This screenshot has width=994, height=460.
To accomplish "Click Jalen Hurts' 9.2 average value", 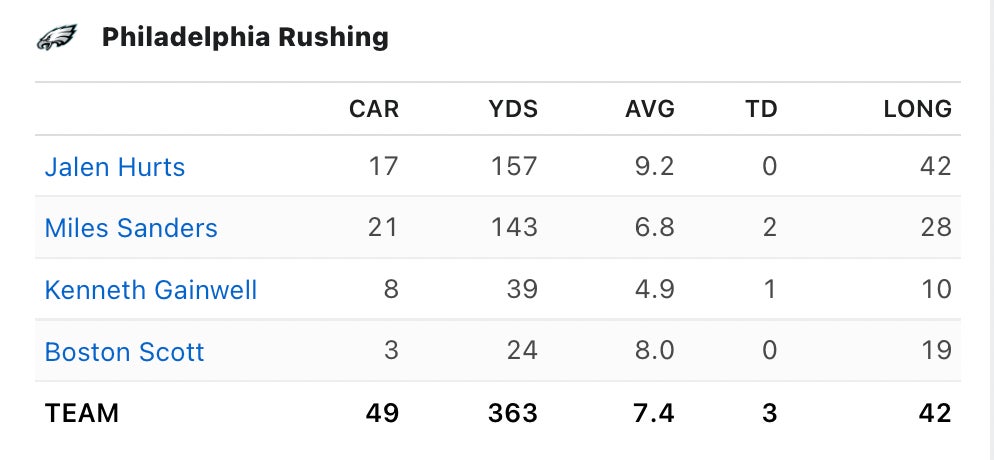I will pyautogui.click(x=656, y=166).
